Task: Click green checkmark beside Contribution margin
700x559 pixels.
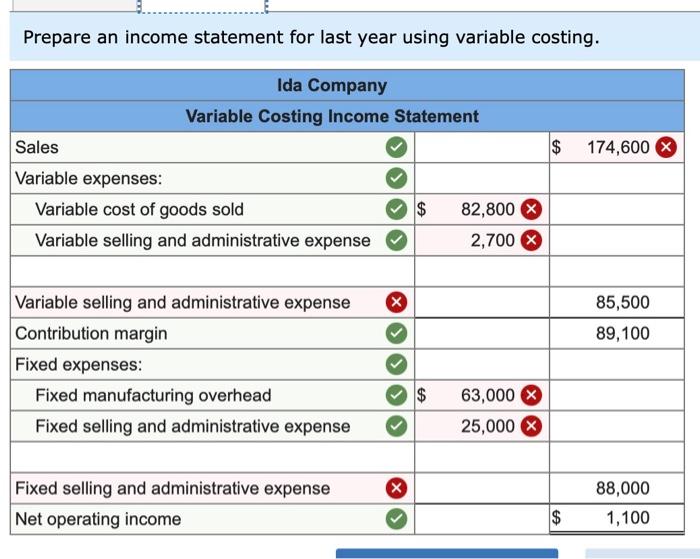Action: (x=396, y=334)
